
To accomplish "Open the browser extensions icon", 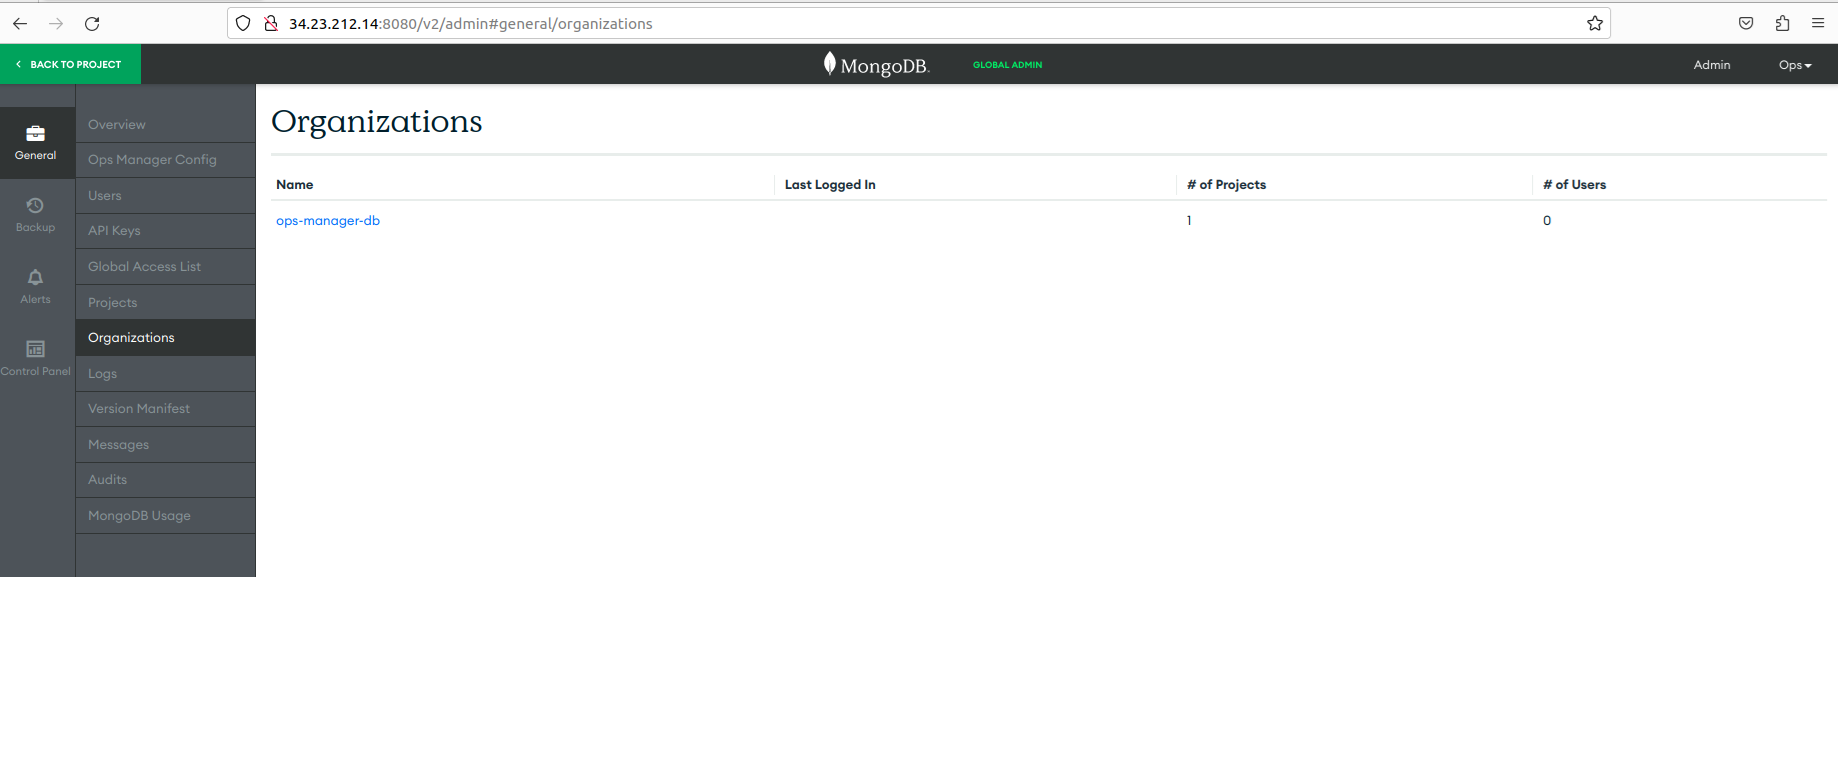I will click(1782, 24).
